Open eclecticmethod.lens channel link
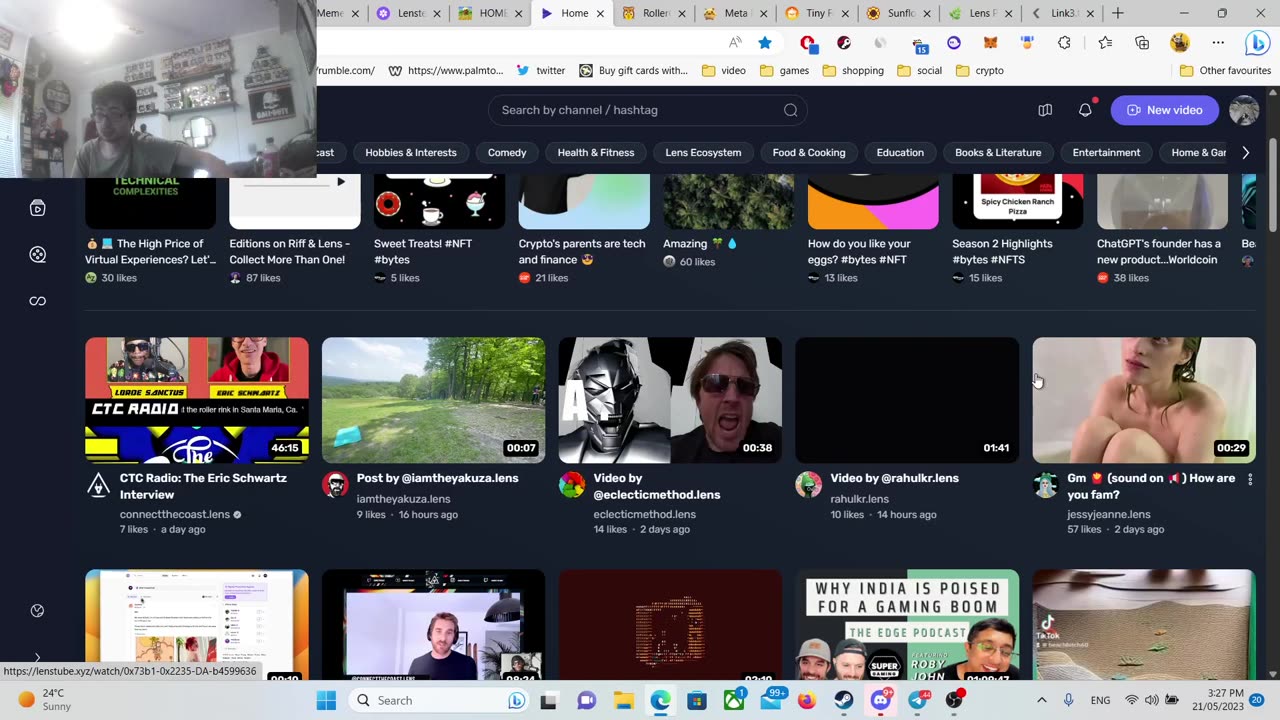This screenshot has height=720, width=1280. point(644,514)
